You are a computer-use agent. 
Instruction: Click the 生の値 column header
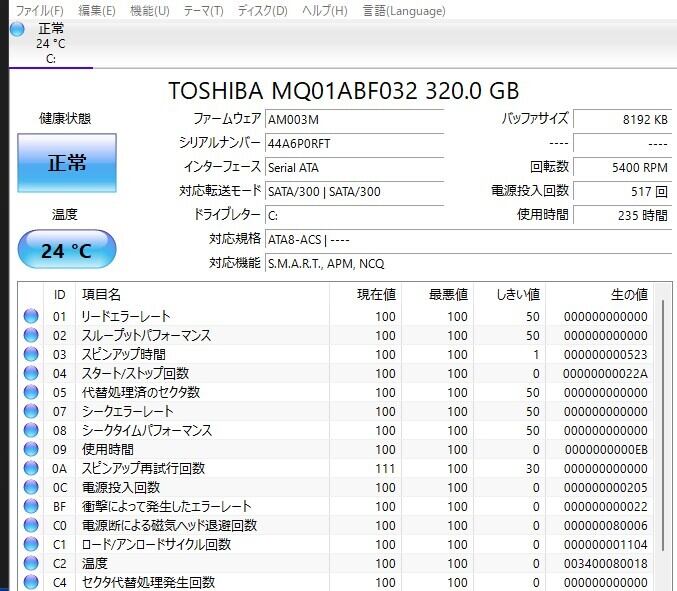[600, 294]
